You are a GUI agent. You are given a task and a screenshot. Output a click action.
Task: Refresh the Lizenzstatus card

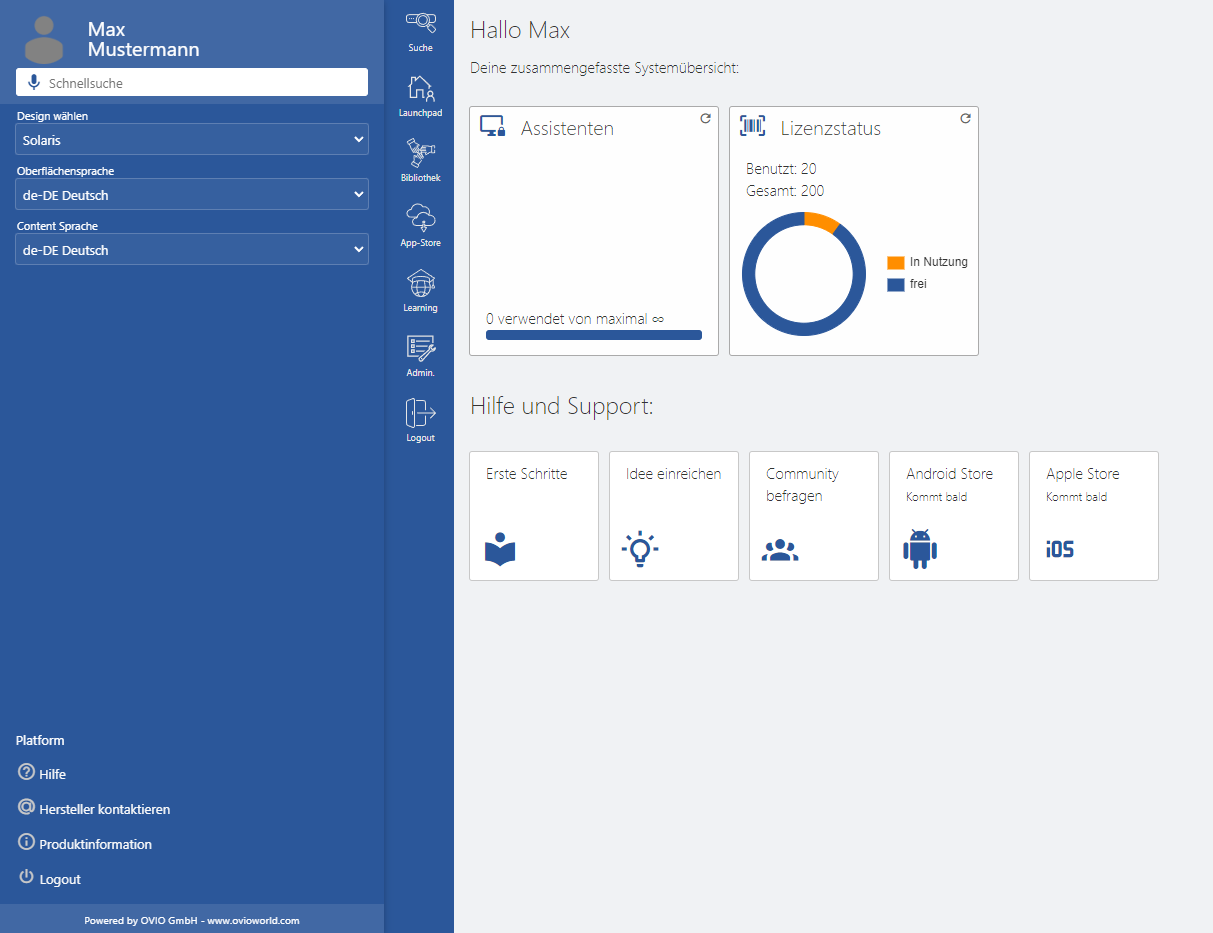coord(965,118)
